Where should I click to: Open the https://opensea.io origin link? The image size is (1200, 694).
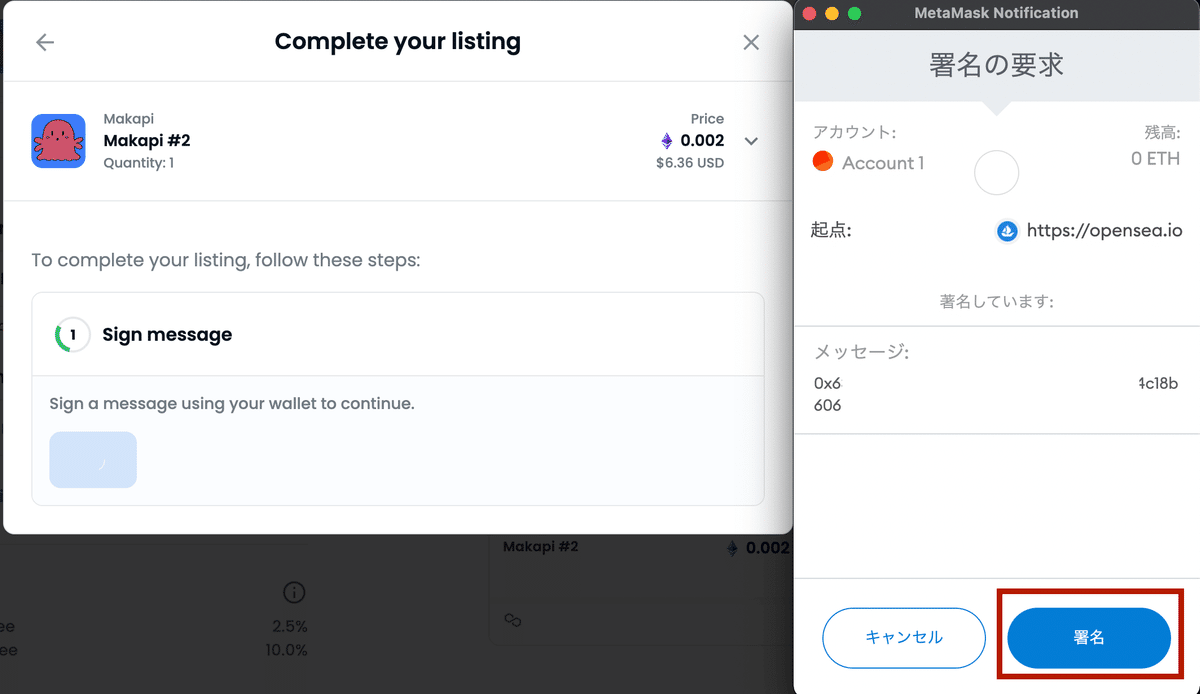pyautogui.click(x=1104, y=231)
